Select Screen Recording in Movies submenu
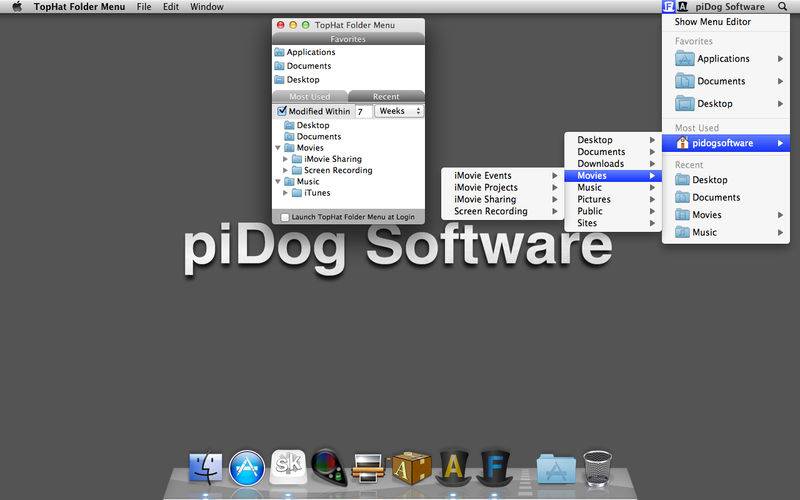The image size is (800, 500). pos(503,211)
